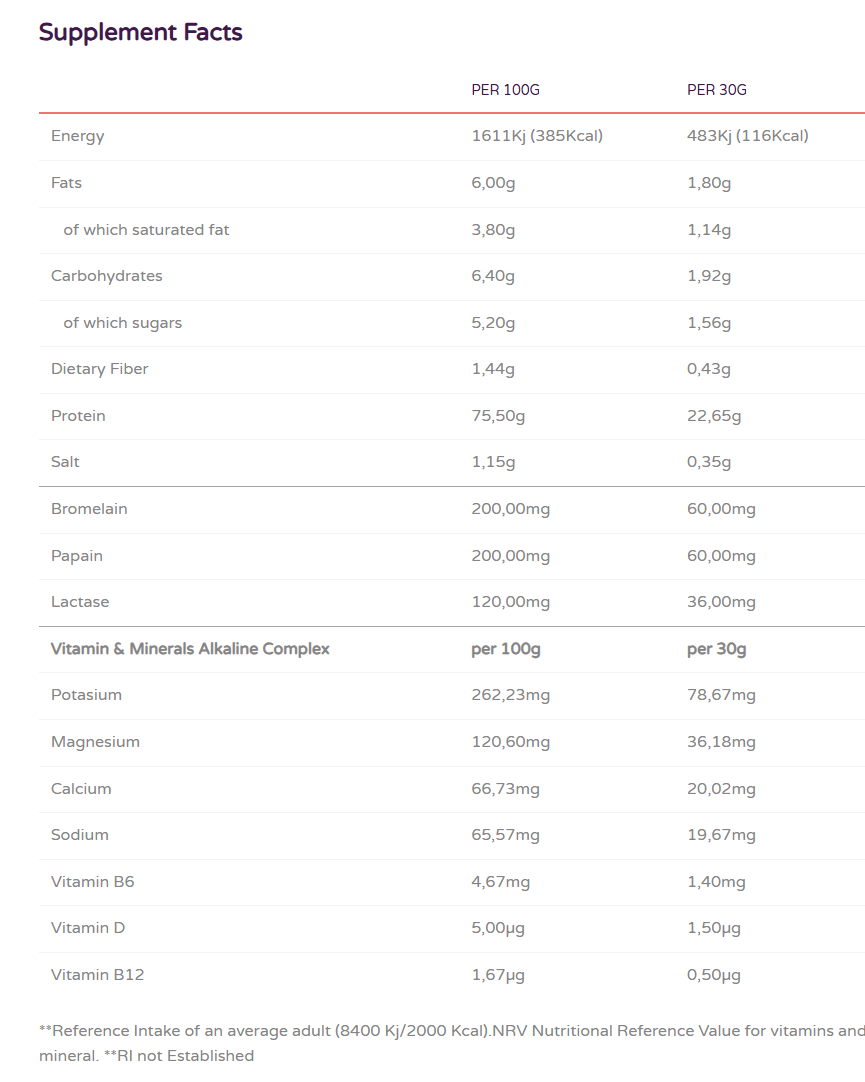
Task: Click the Potasium row label
Action: [x=86, y=695]
